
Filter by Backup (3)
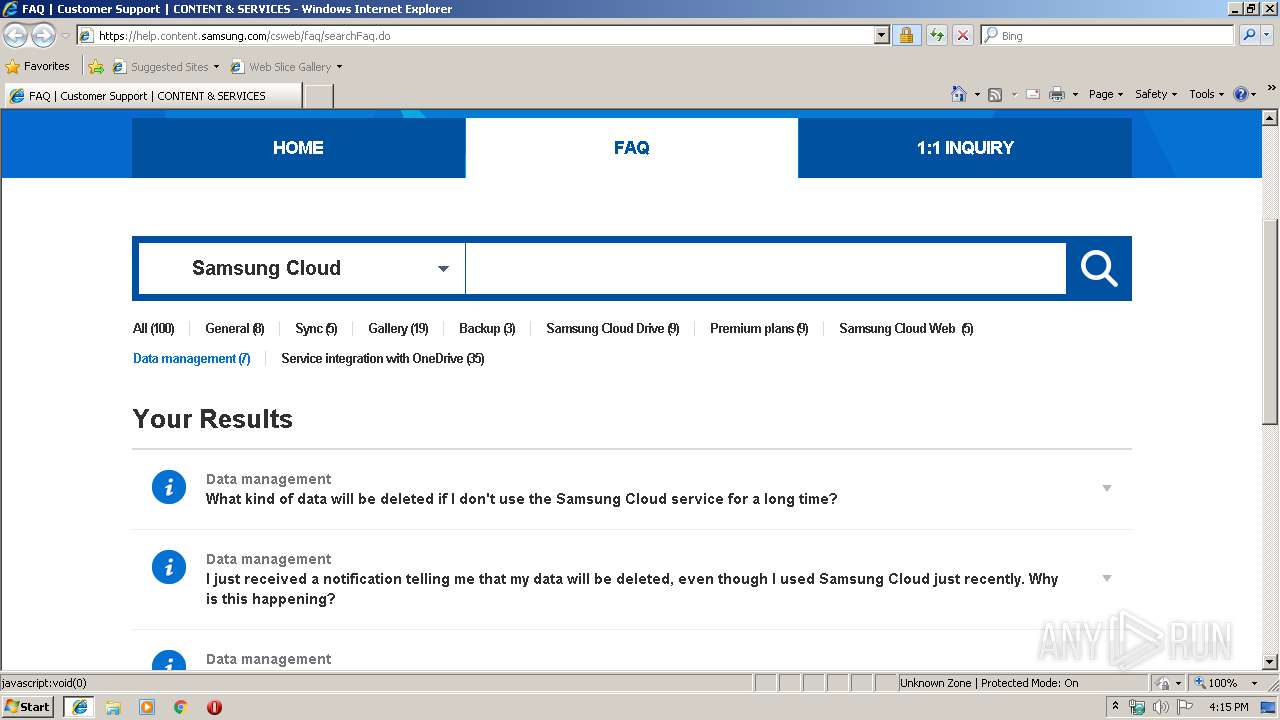[487, 328]
